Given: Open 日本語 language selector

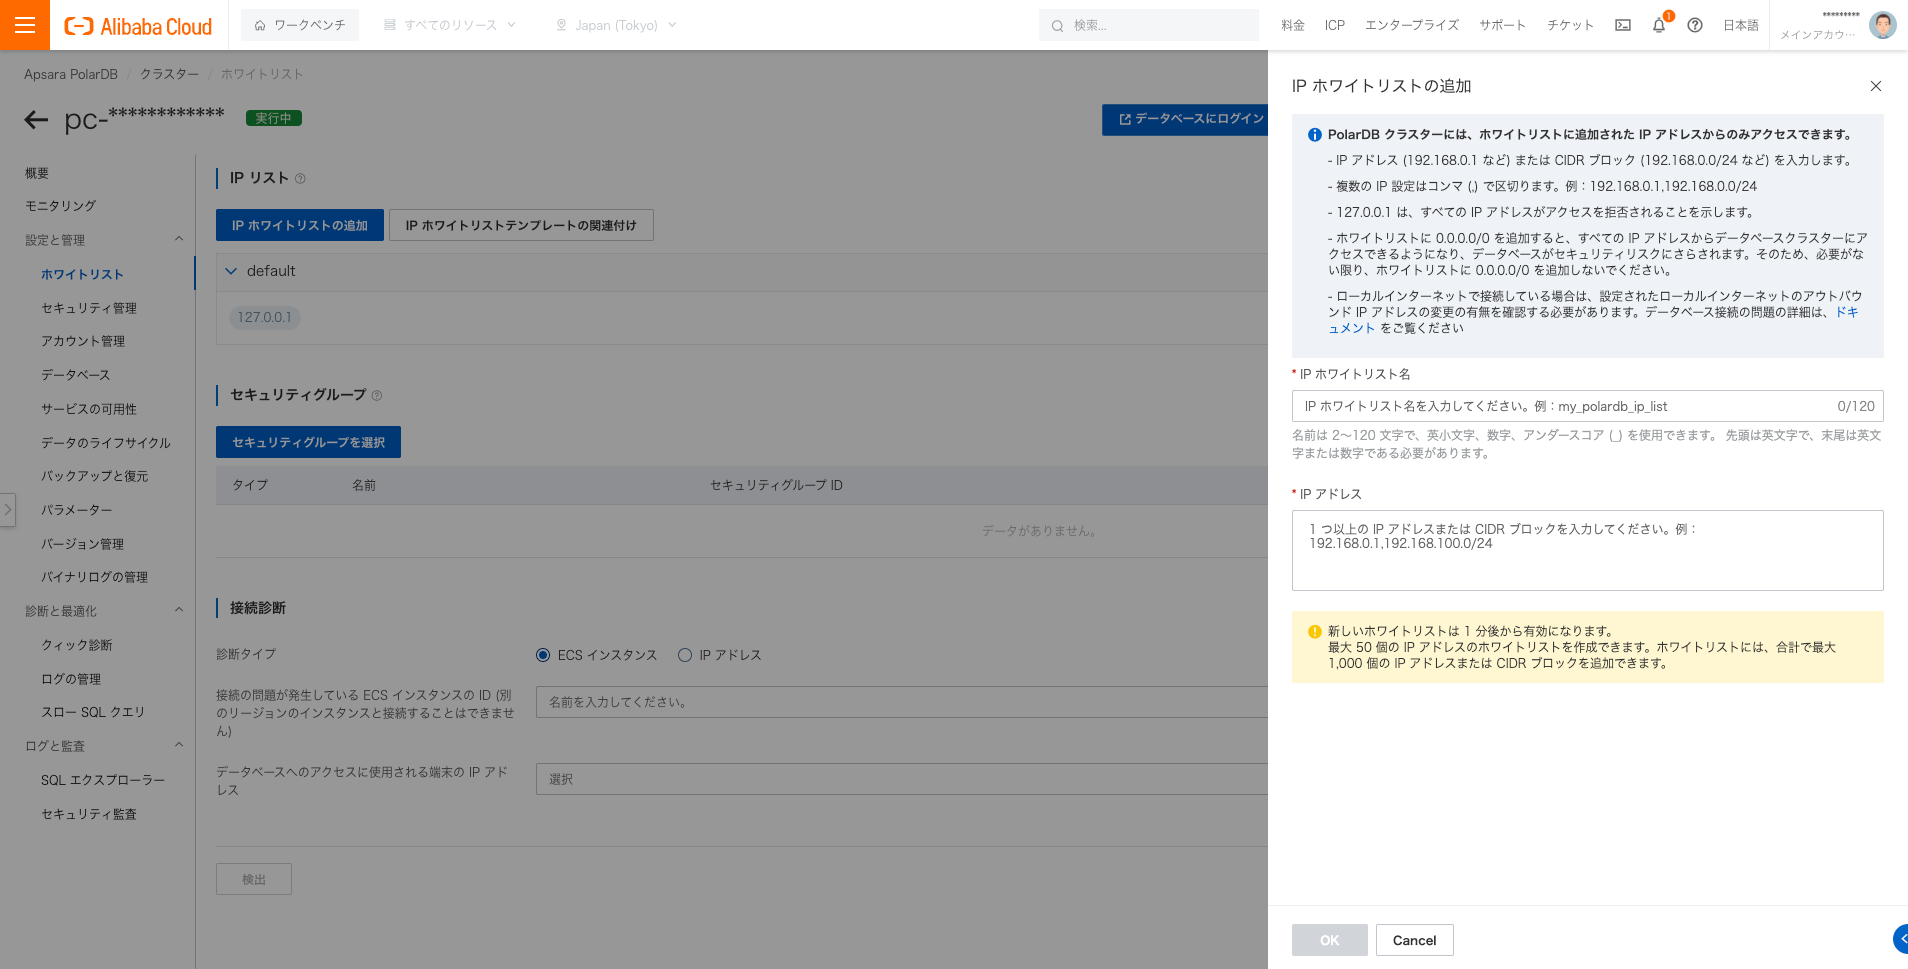Looking at the screenshot, I should (1740, 25).
